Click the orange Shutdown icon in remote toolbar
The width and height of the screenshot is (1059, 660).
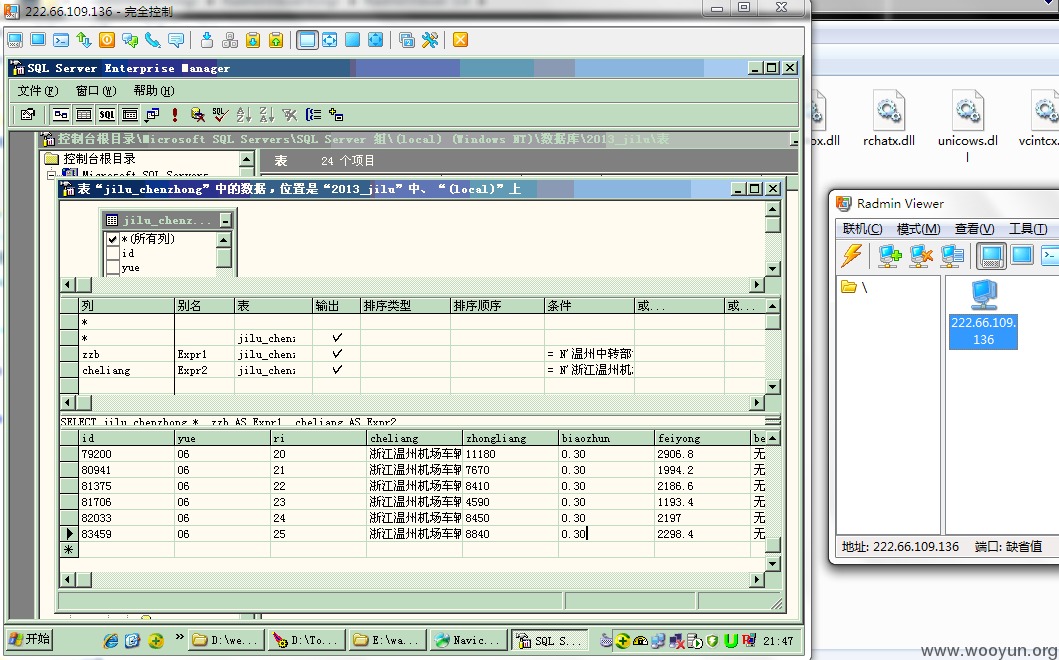(x=107, y=40)
